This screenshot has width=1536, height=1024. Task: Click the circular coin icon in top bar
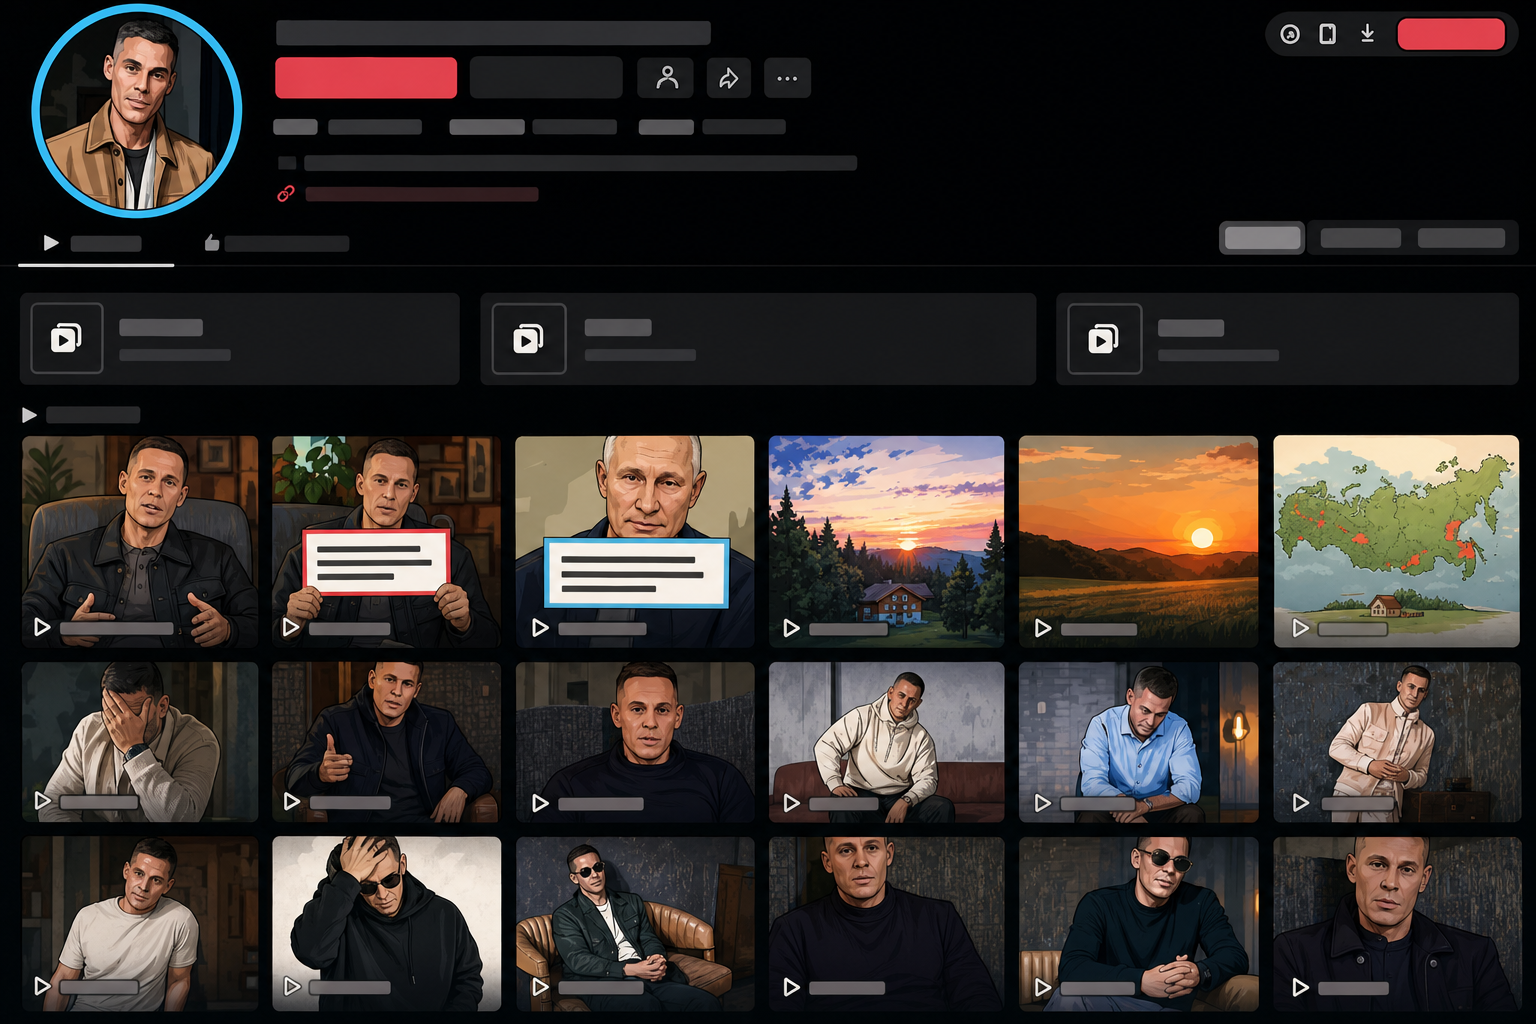click(1290, 35)
